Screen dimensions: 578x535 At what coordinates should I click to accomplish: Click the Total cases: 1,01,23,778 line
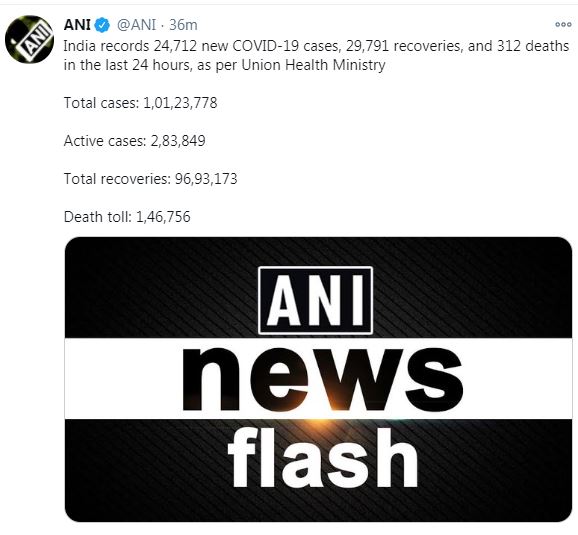coord(140,103)
